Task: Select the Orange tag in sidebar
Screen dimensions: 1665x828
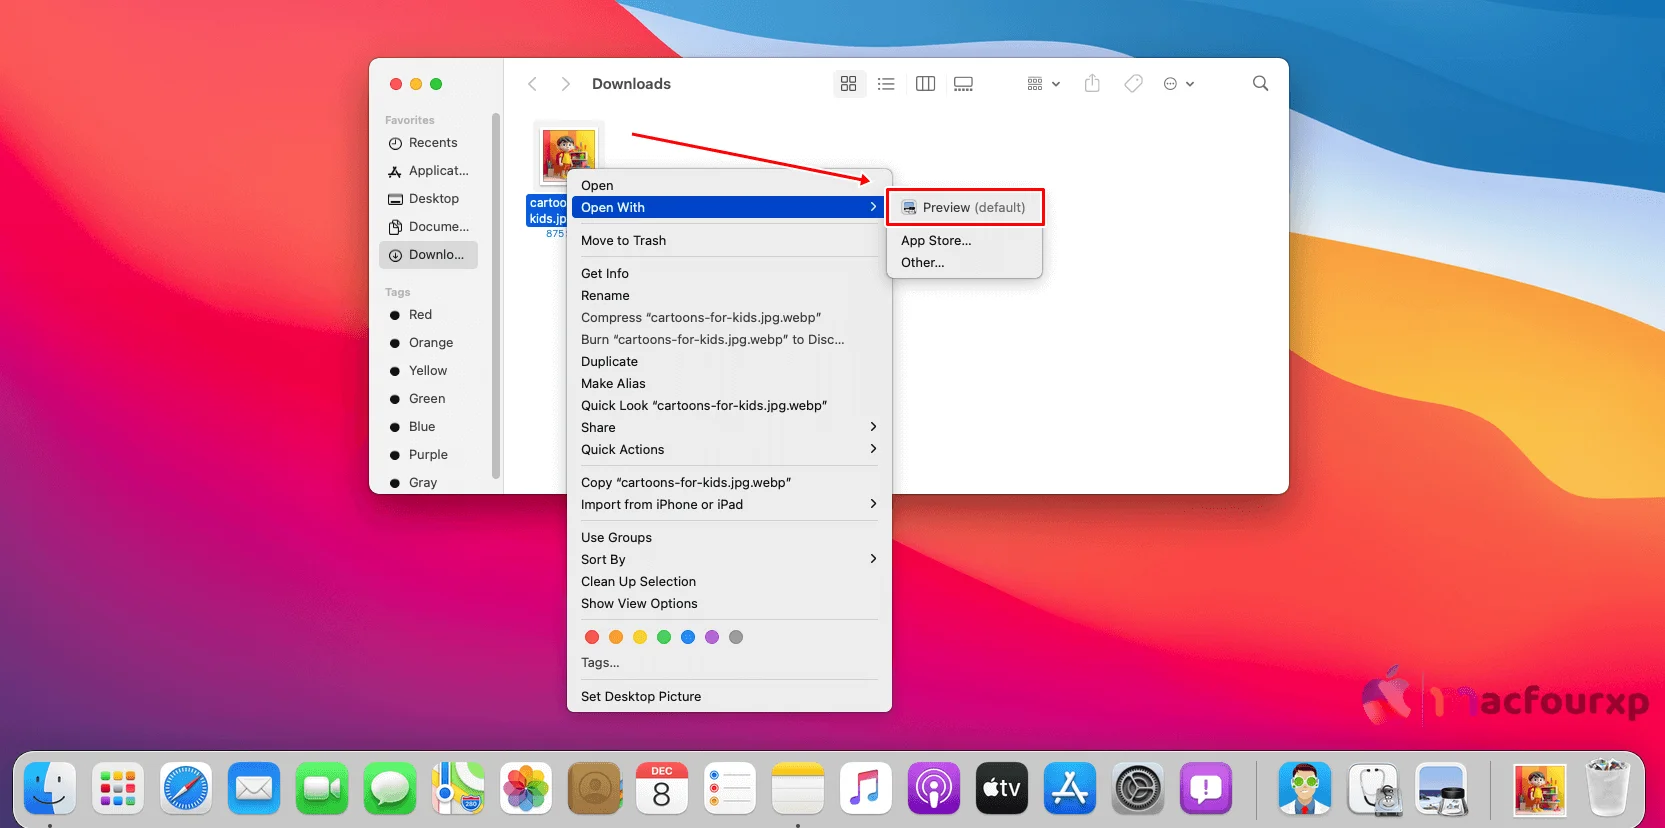Action: click(x=428, y=343)
